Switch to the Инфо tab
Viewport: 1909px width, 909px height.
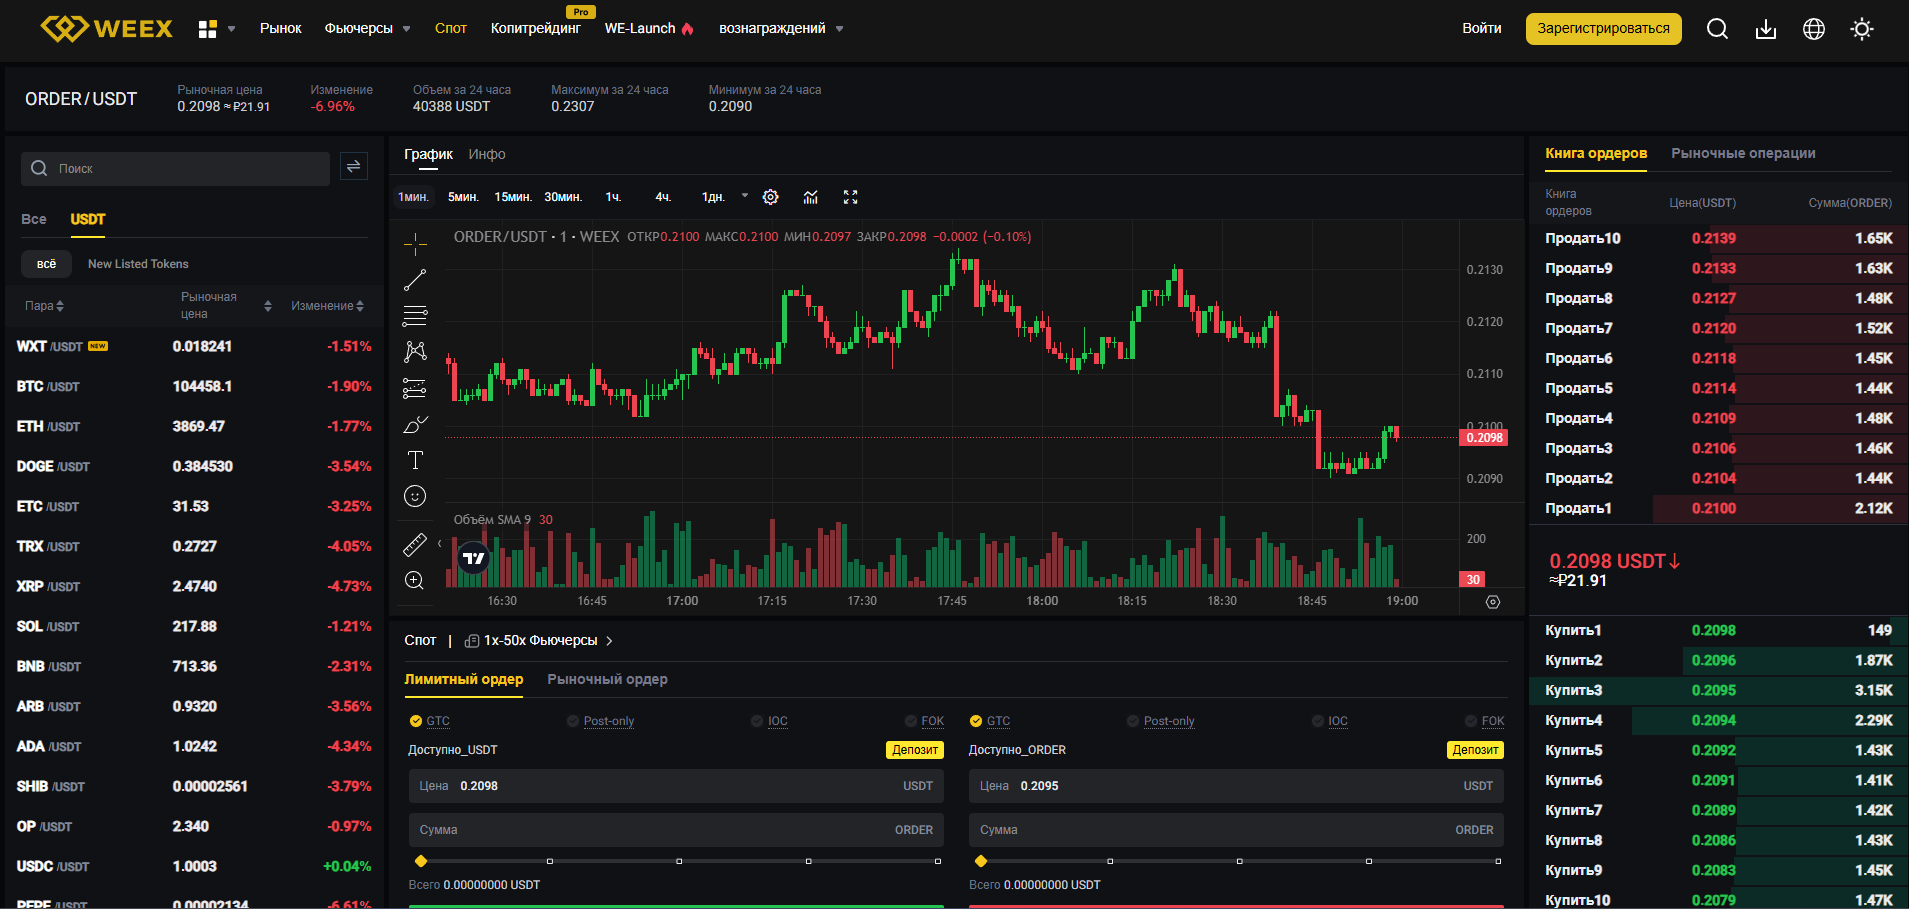tap(487, 154)
